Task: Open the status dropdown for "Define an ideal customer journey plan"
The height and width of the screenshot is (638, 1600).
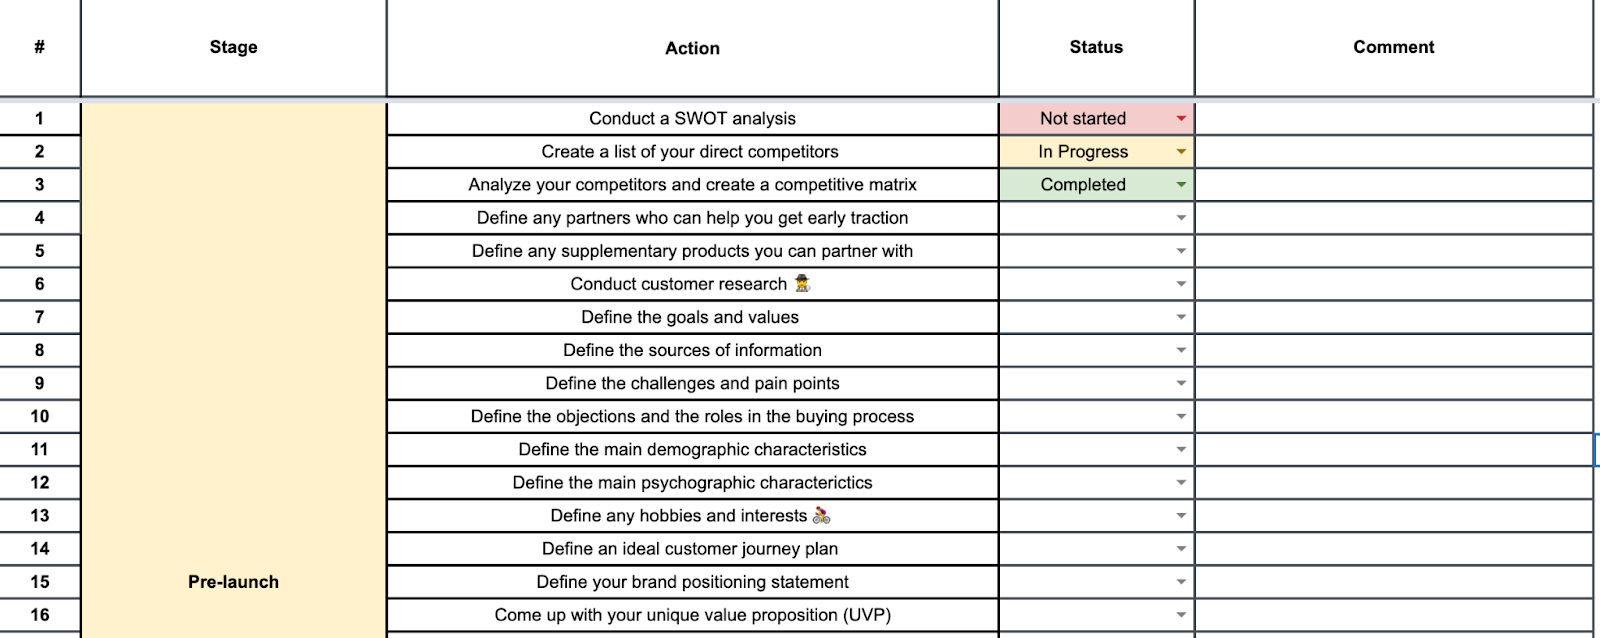Action: [1181, 548]
